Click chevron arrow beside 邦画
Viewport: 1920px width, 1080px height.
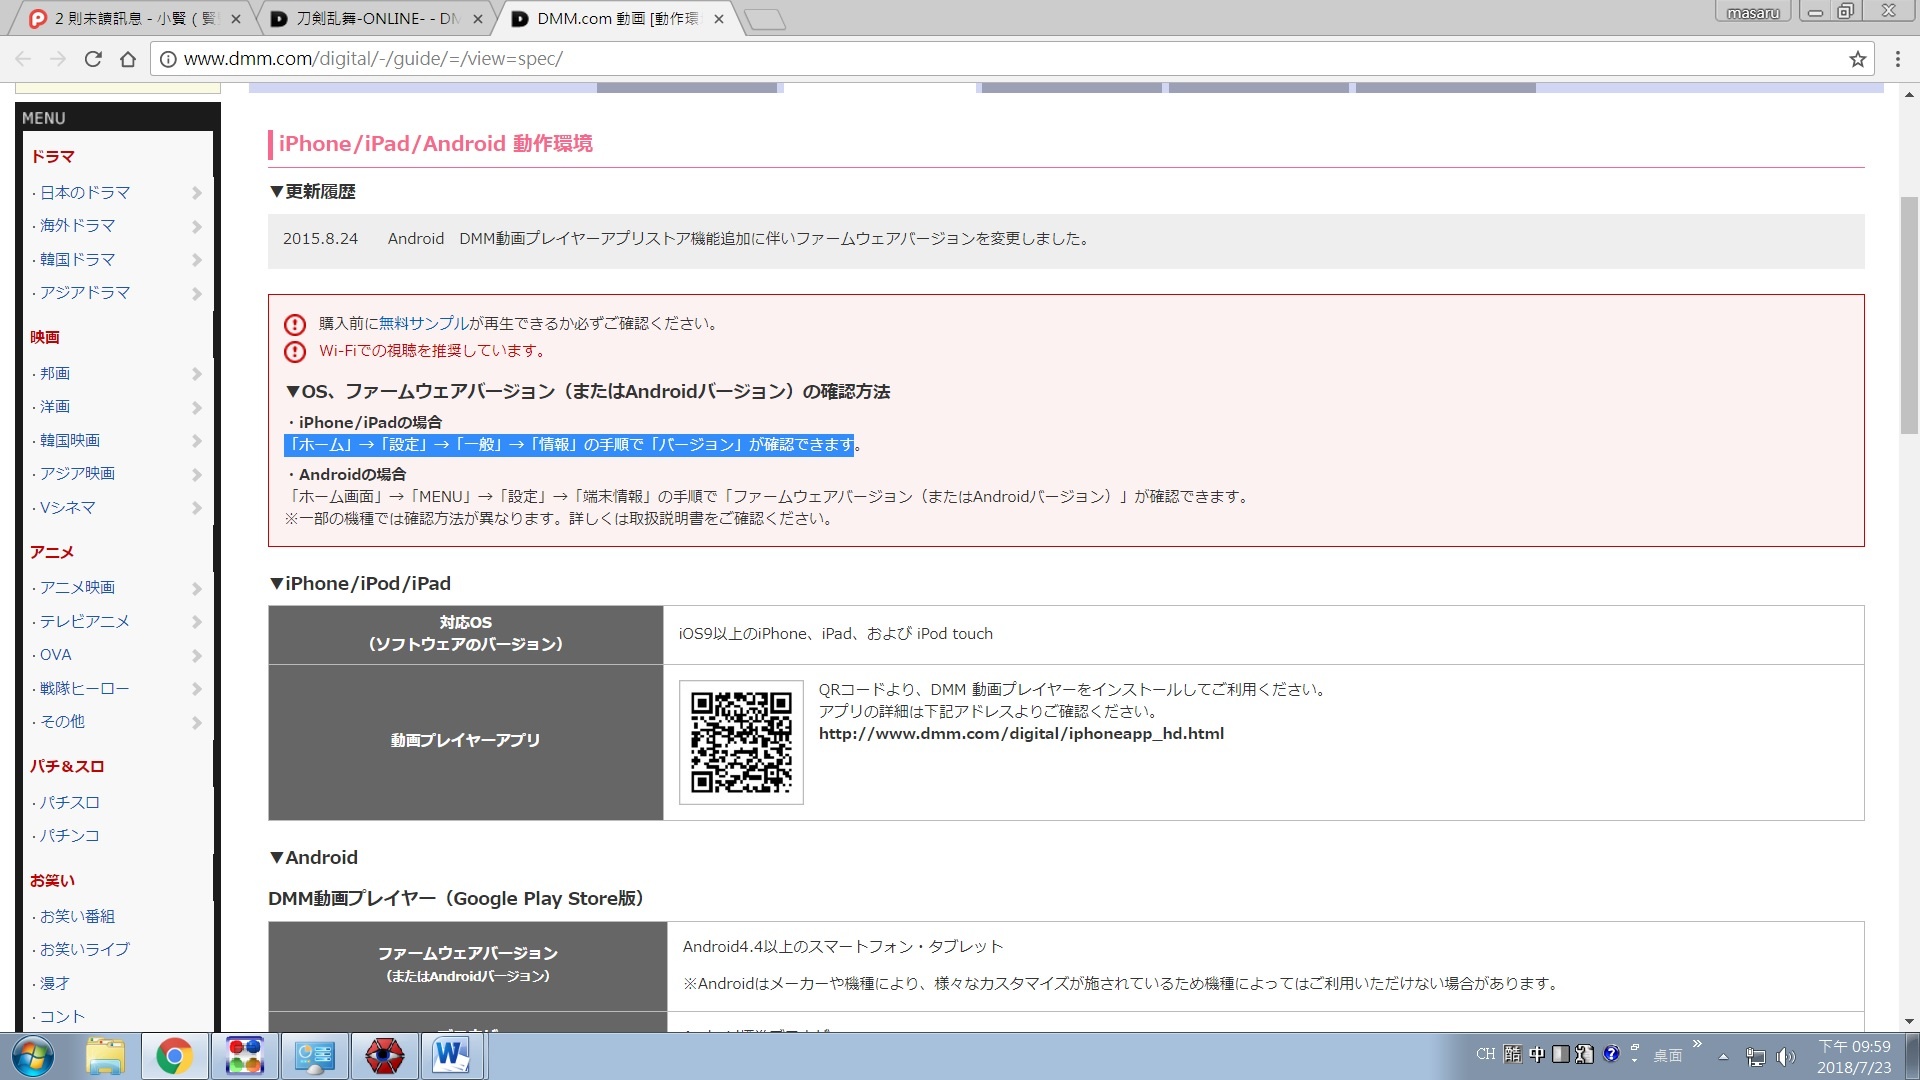[197, 374]
